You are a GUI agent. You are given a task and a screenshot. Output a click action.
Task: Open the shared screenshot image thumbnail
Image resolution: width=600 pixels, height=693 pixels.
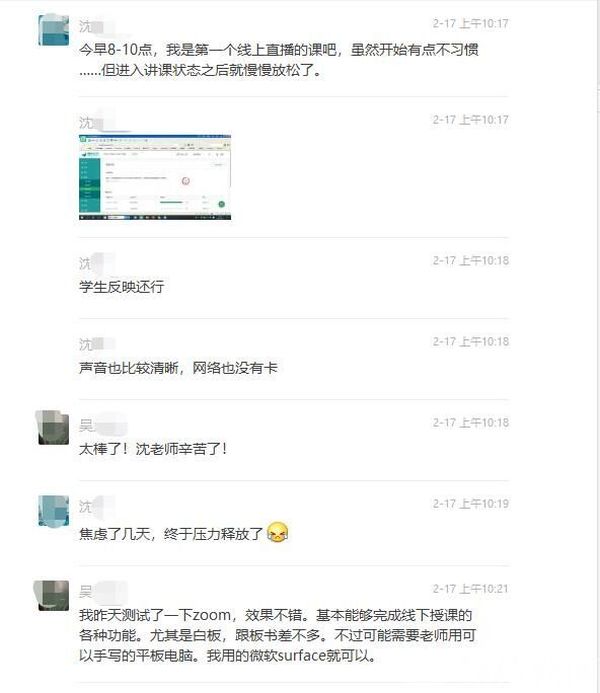(x=155, y=177)
